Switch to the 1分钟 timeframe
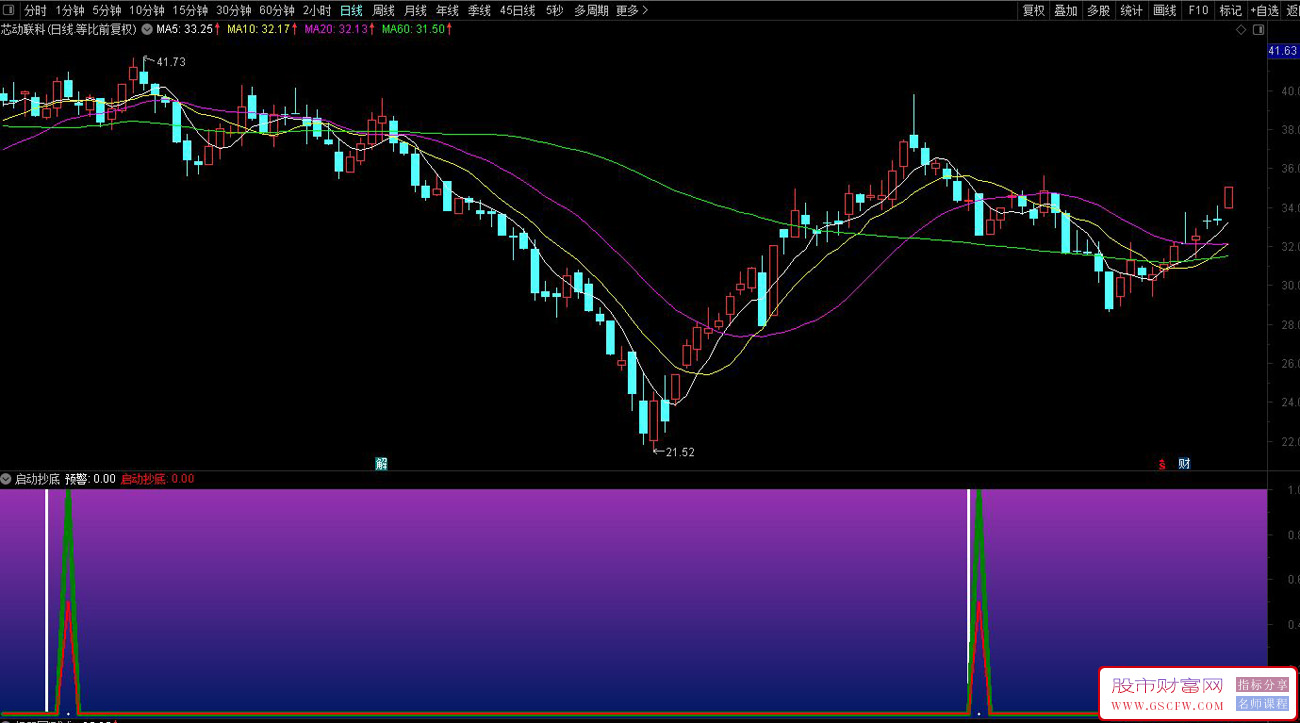This screenshot has height=723, width=1300. coord(69,11)
